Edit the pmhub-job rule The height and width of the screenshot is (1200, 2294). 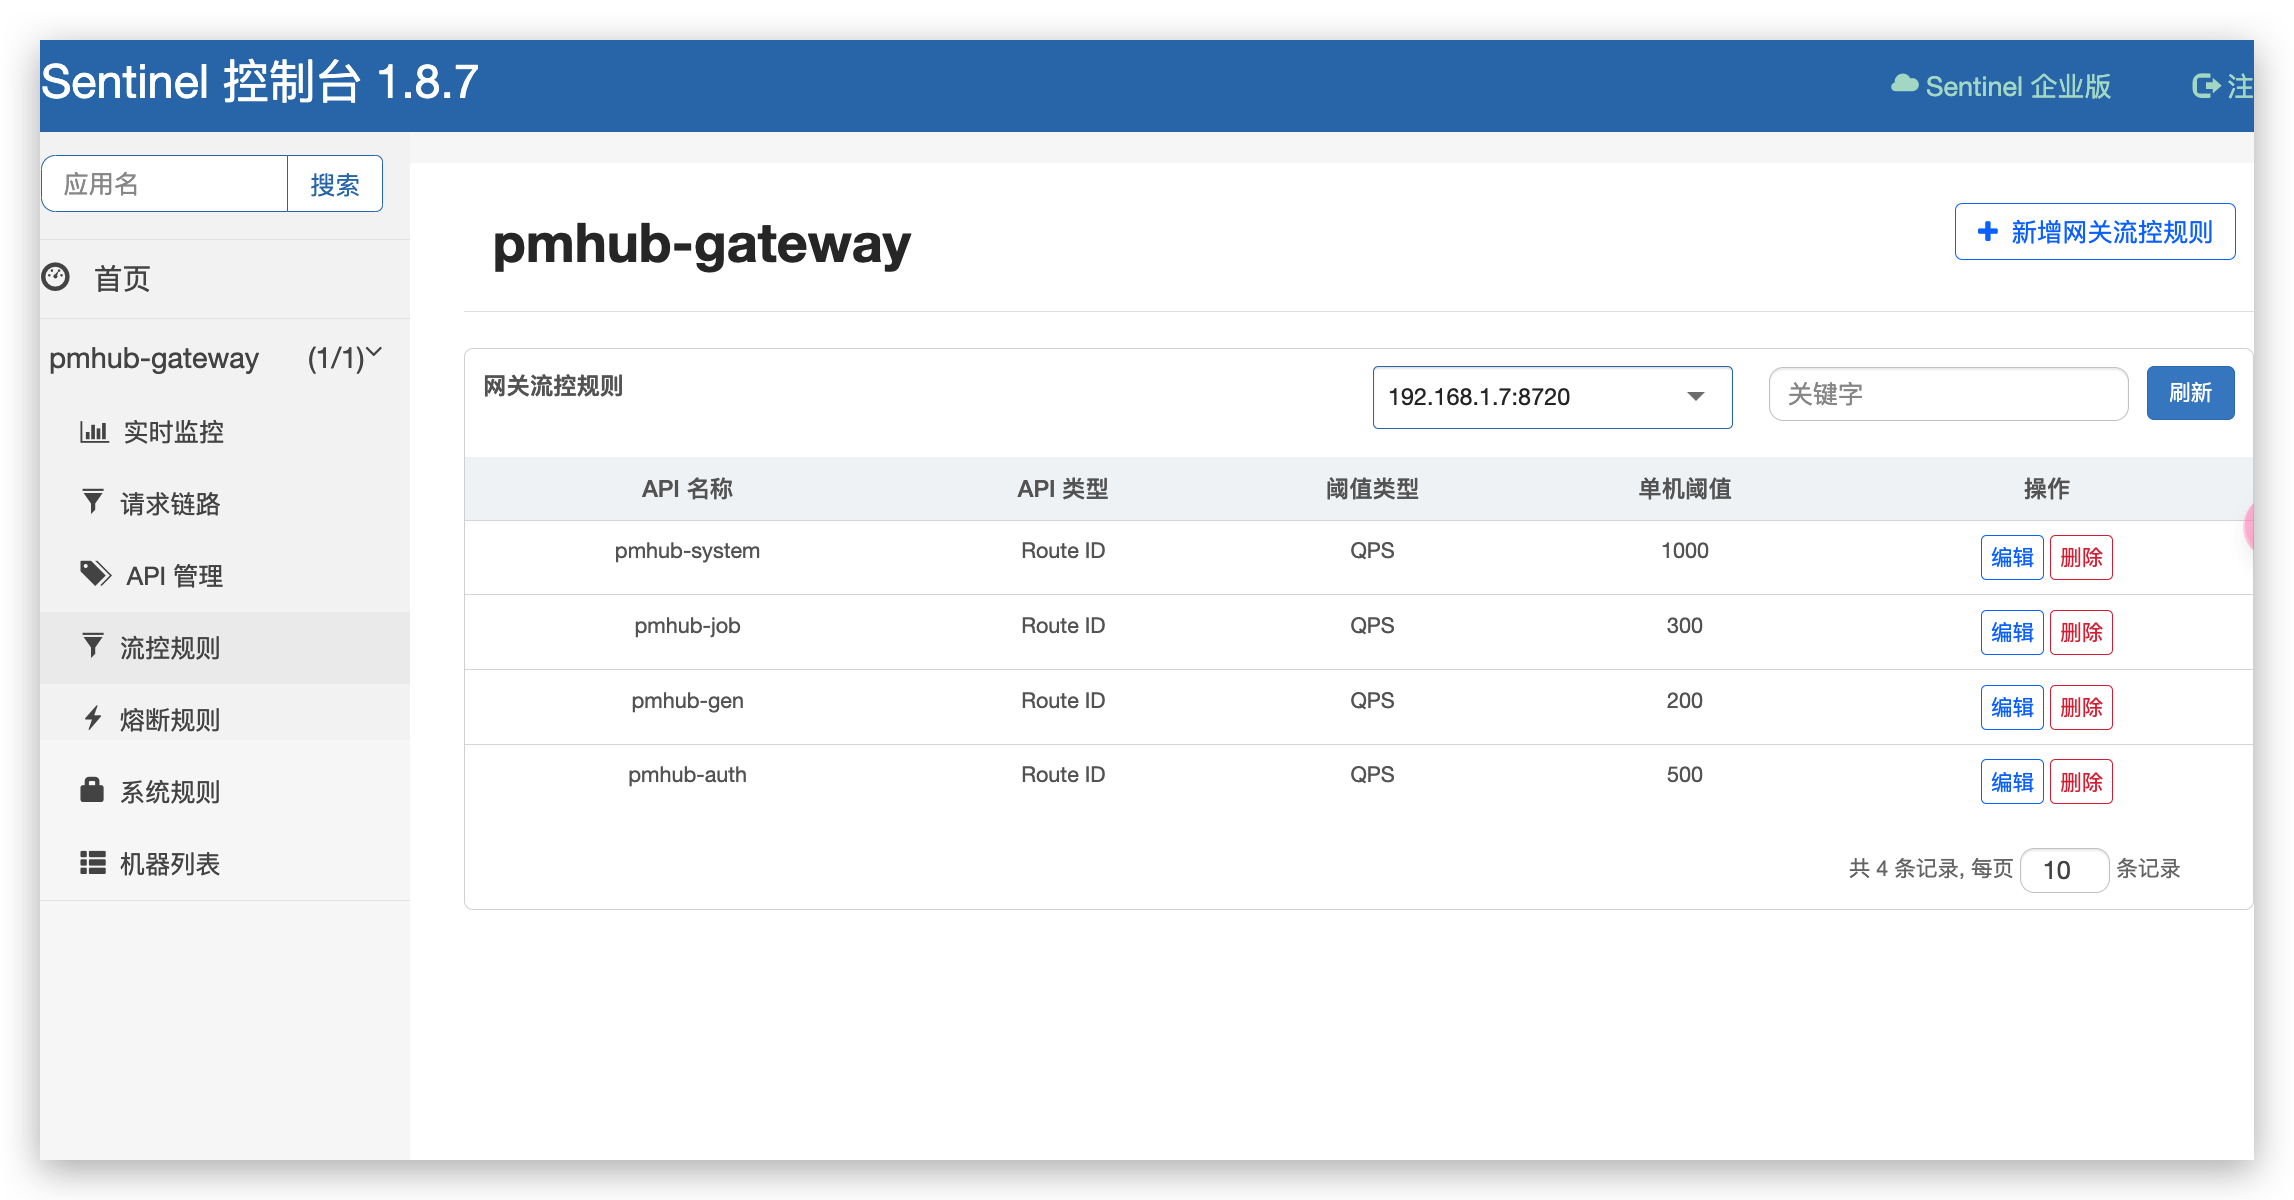(2012, 632)
